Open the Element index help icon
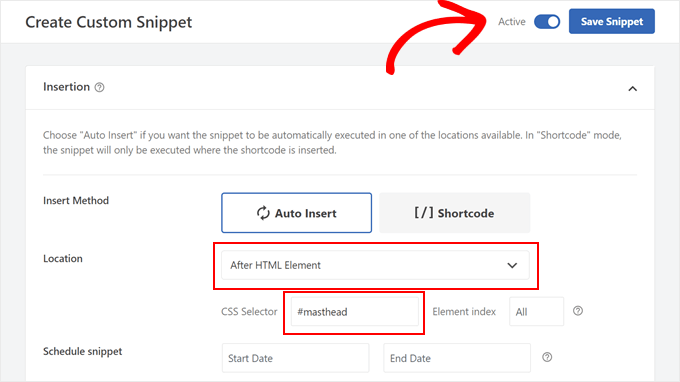Screen dimensions: 680x382 pyautogui.click(x=578, y=311)
